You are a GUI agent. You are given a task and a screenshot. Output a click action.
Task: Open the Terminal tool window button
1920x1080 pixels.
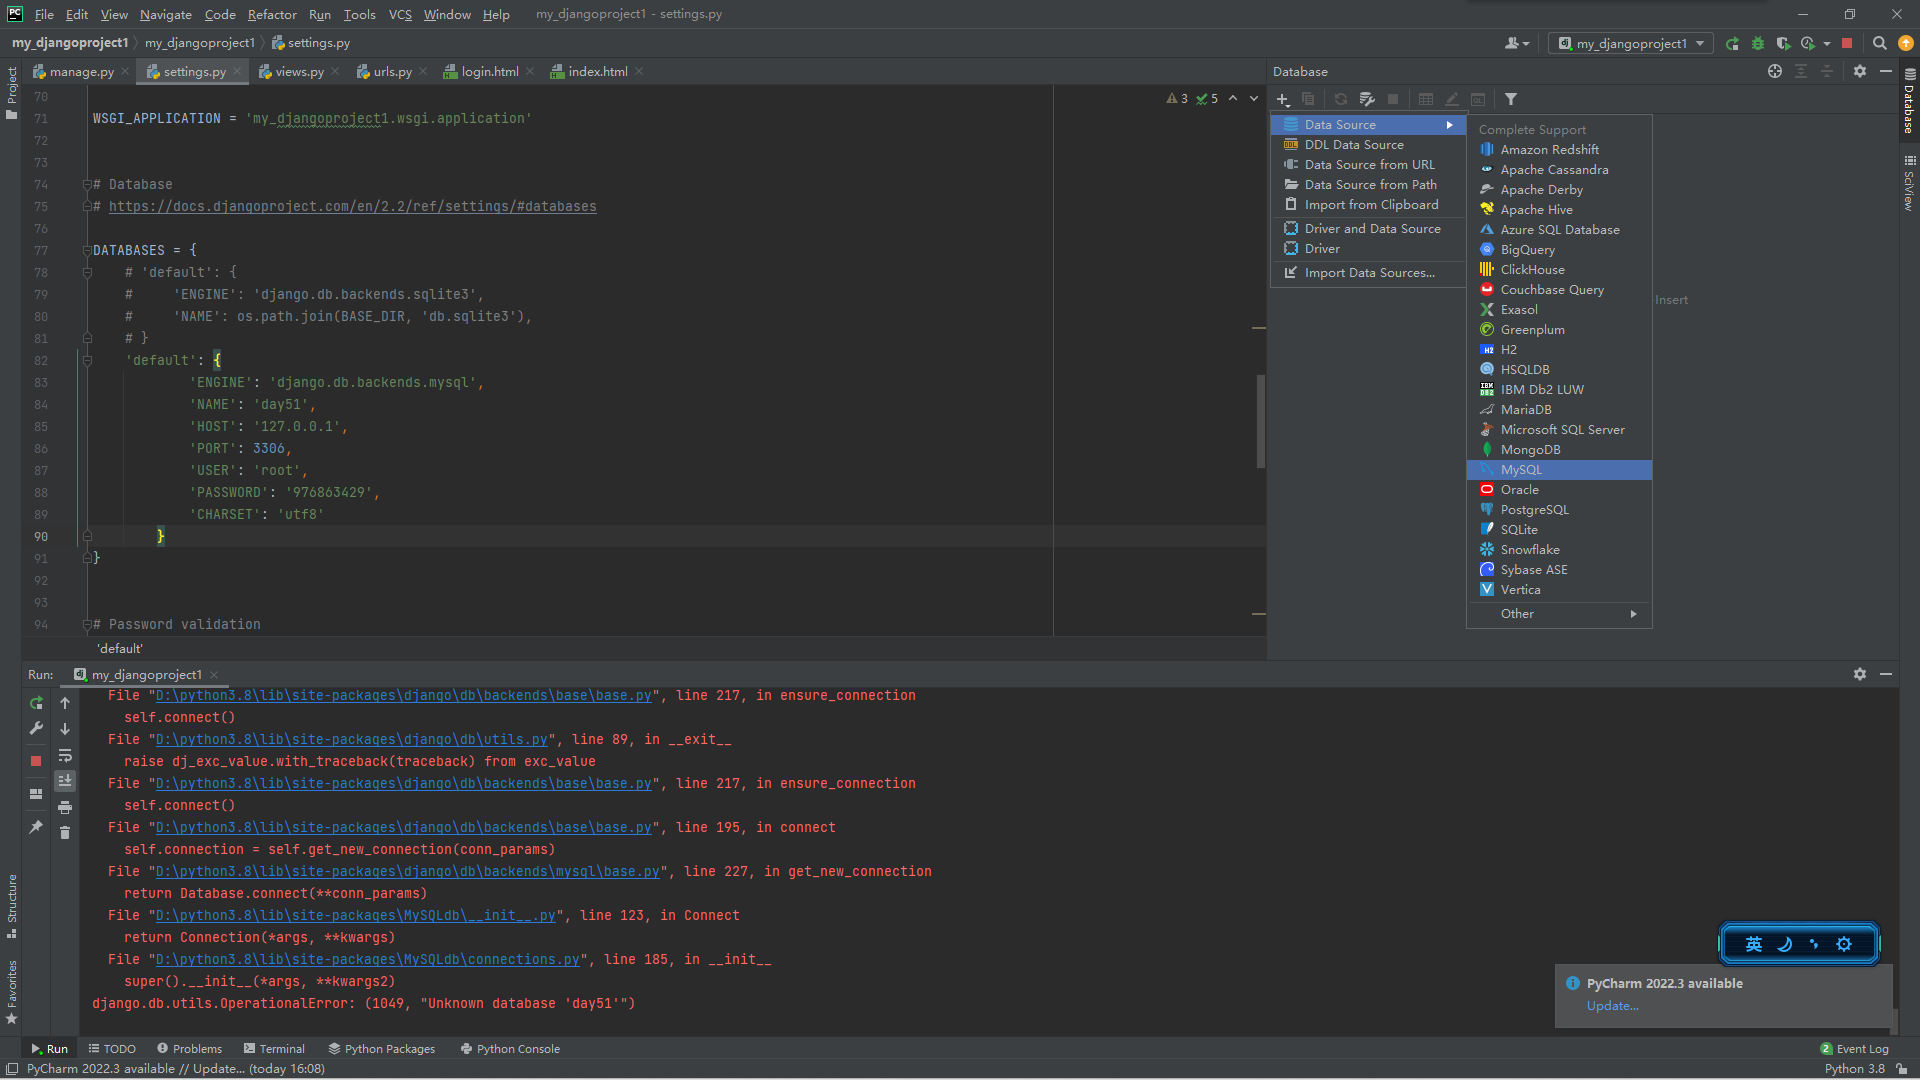pyautogui.click(x=274, y=1049)
